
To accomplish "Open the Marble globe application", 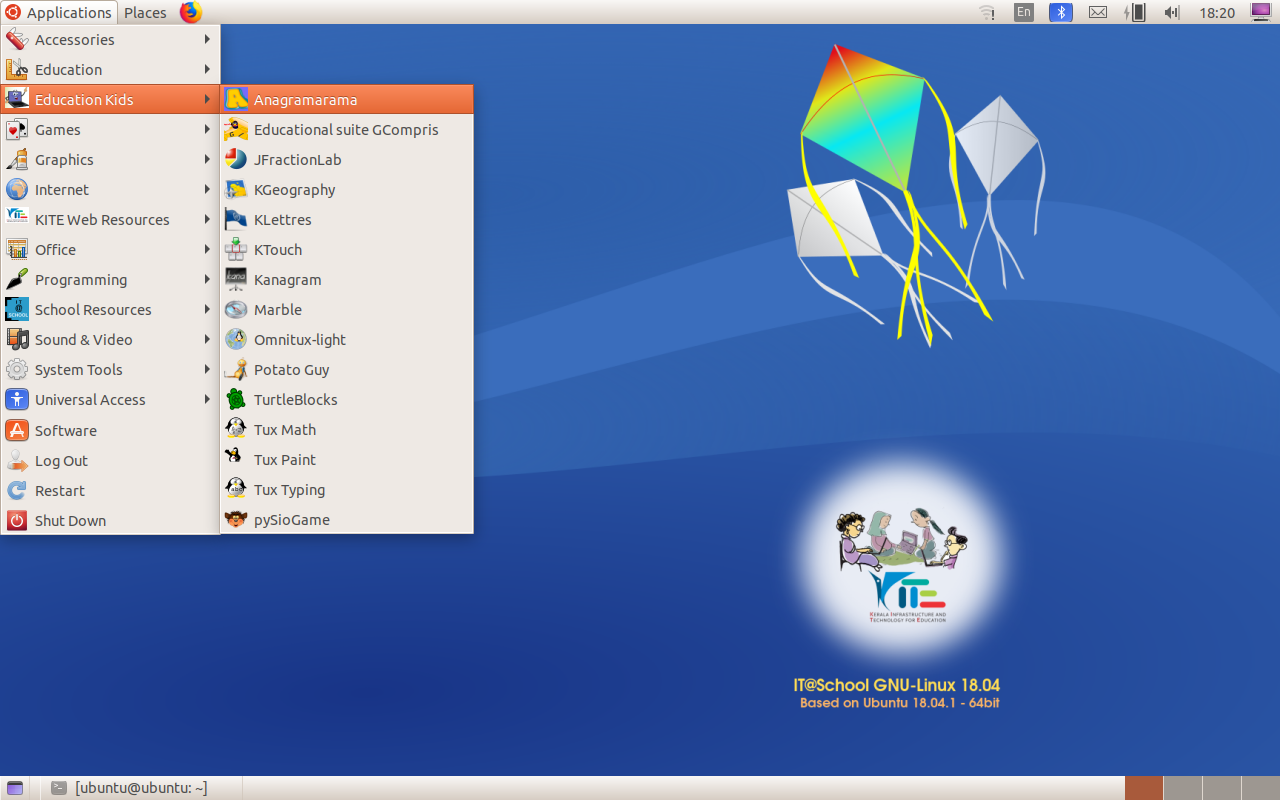I will [x=277, y=309].
